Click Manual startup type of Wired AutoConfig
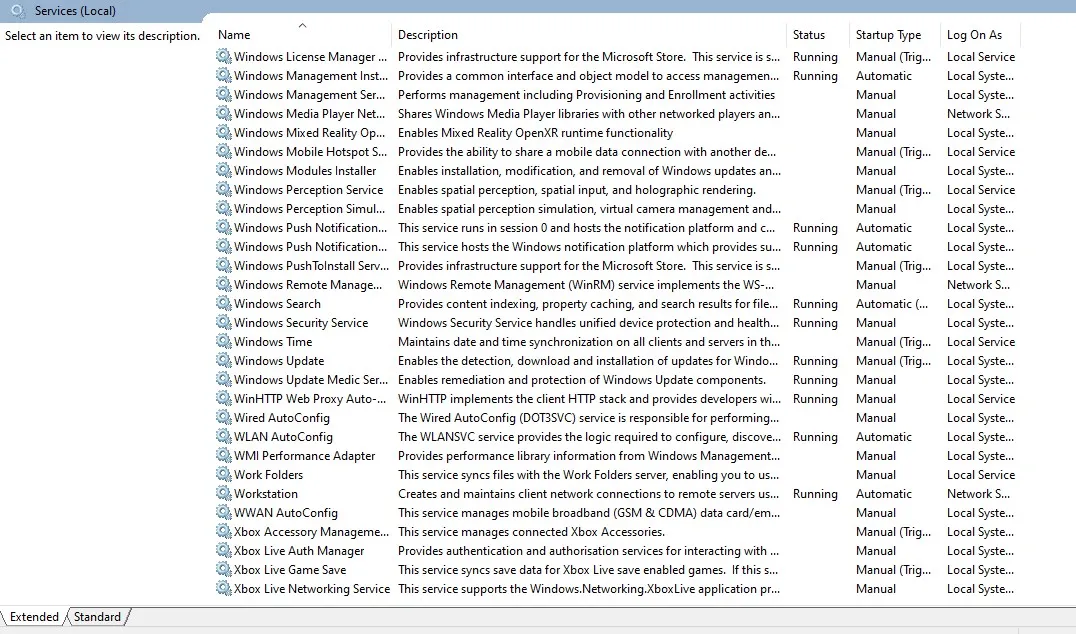The image size is (1076, 634). pyautogui.click(x=875, y=417)
